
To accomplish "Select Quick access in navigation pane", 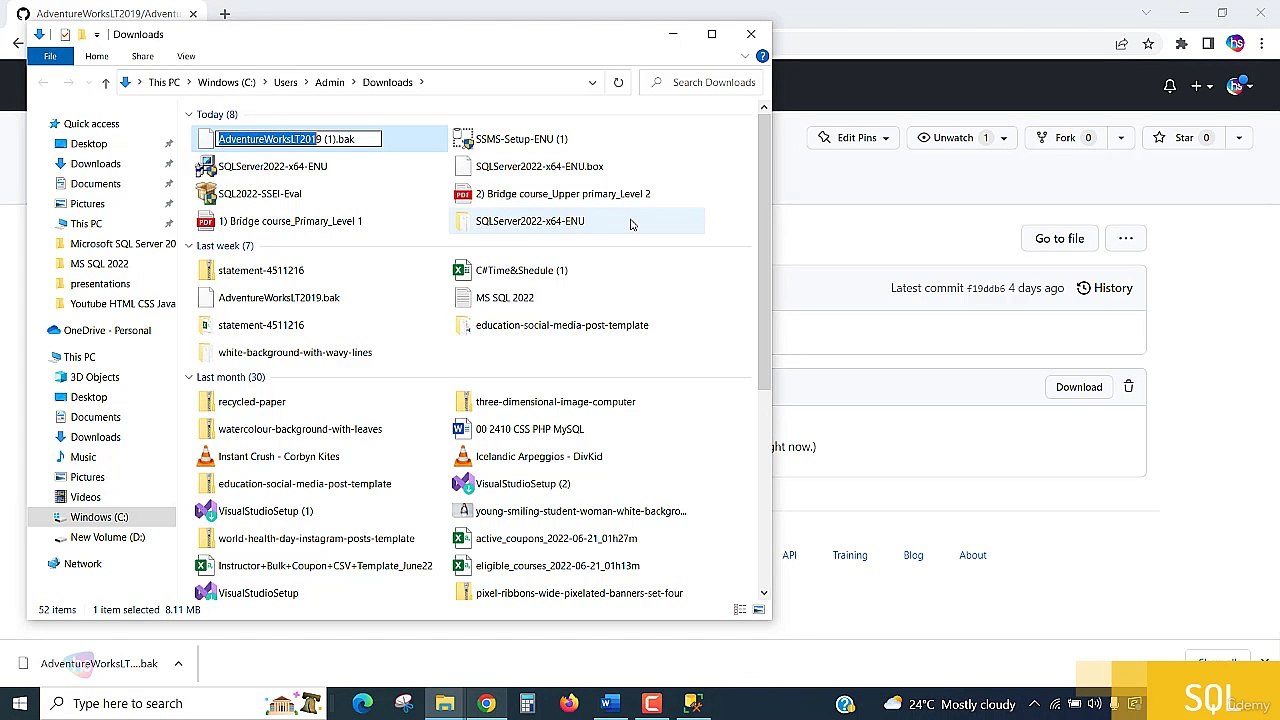I will pos(91,124).
